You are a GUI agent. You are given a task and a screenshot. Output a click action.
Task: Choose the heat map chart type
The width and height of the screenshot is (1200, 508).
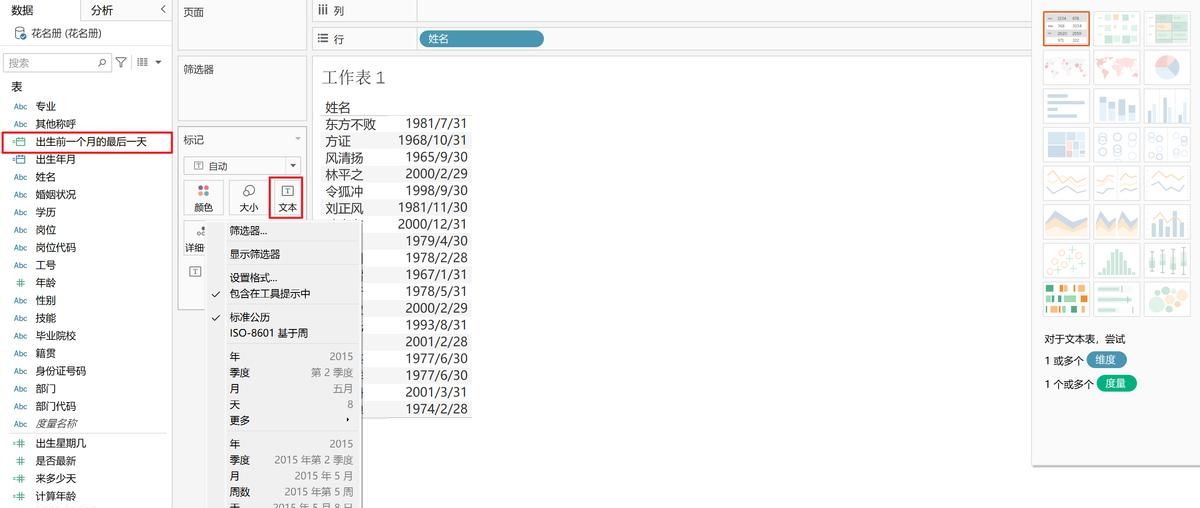(1116, 28)
